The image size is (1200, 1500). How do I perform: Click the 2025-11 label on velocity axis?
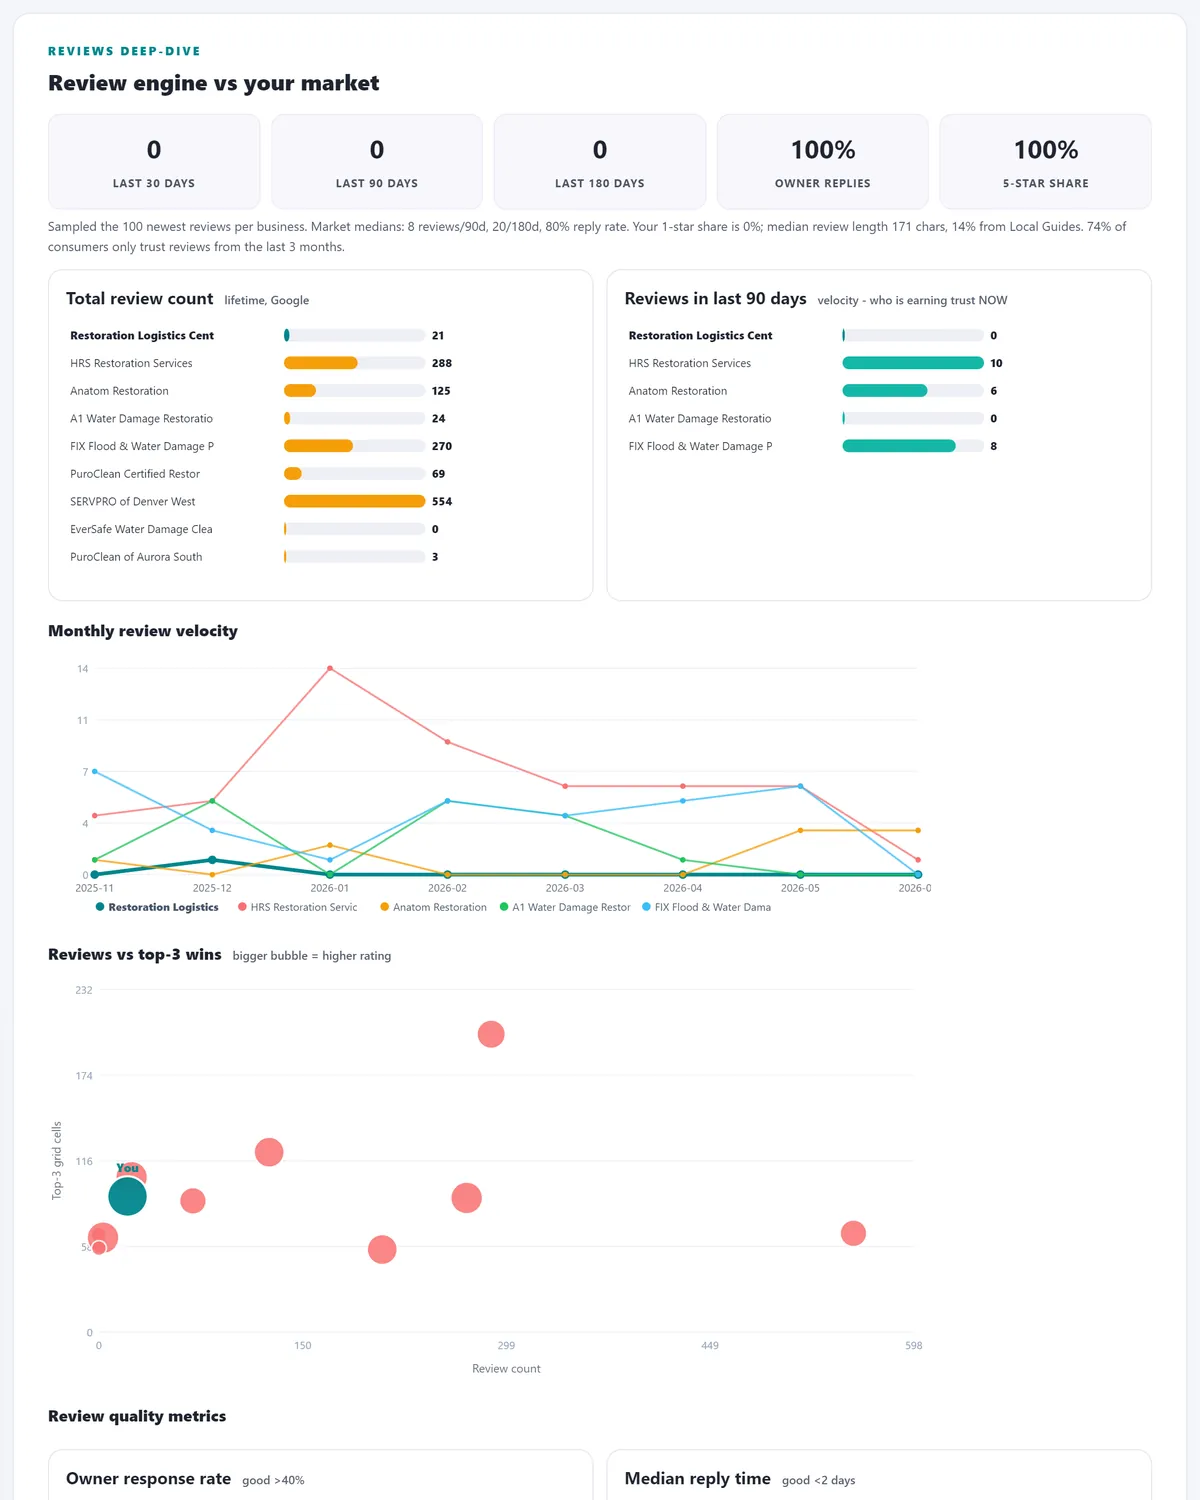(x=94, y=888)
